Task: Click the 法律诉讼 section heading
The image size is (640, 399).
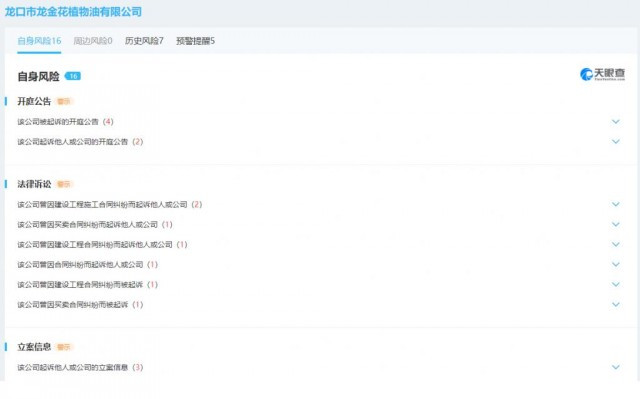Action: [34, 184]
